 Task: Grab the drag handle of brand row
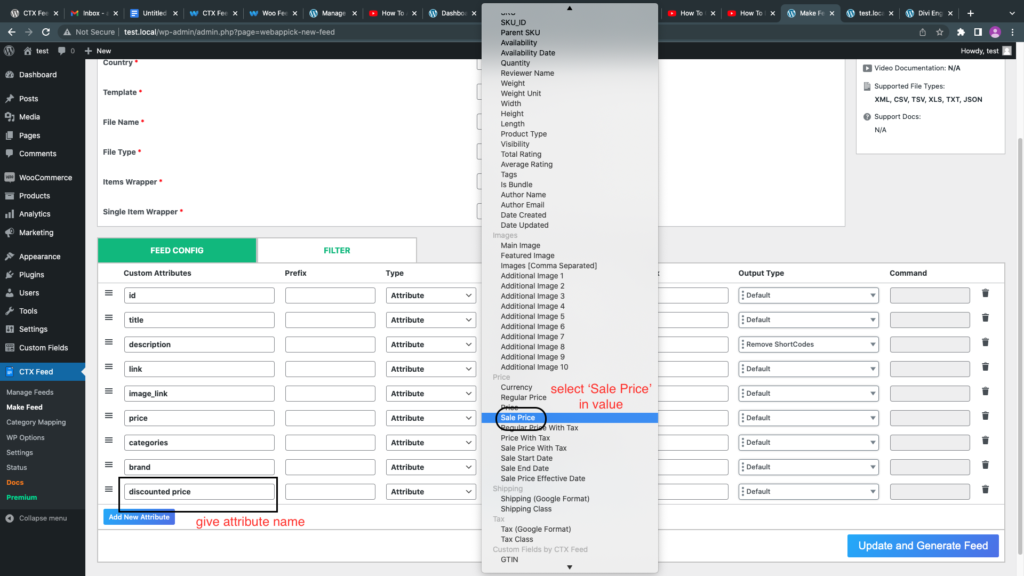click(x=109, y=464)
